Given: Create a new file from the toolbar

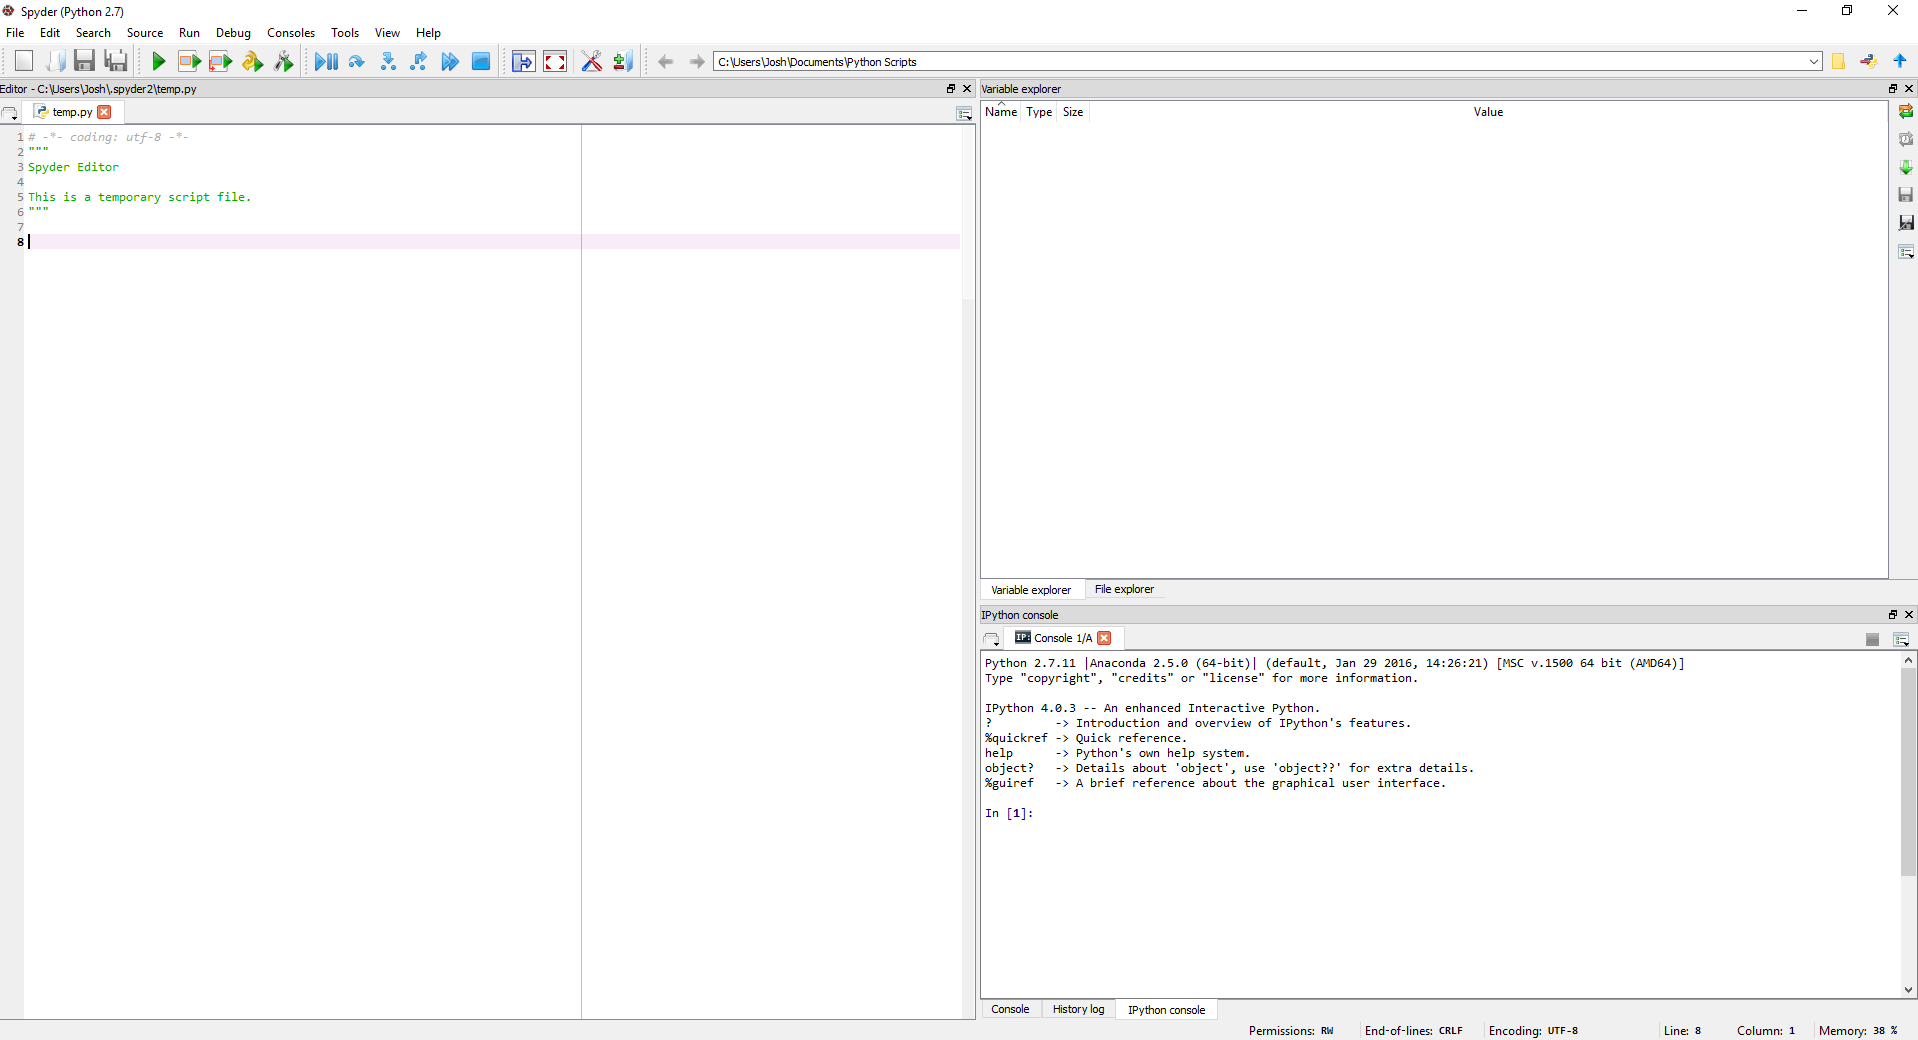Looking at the screenshot, I should pos(24,61).
